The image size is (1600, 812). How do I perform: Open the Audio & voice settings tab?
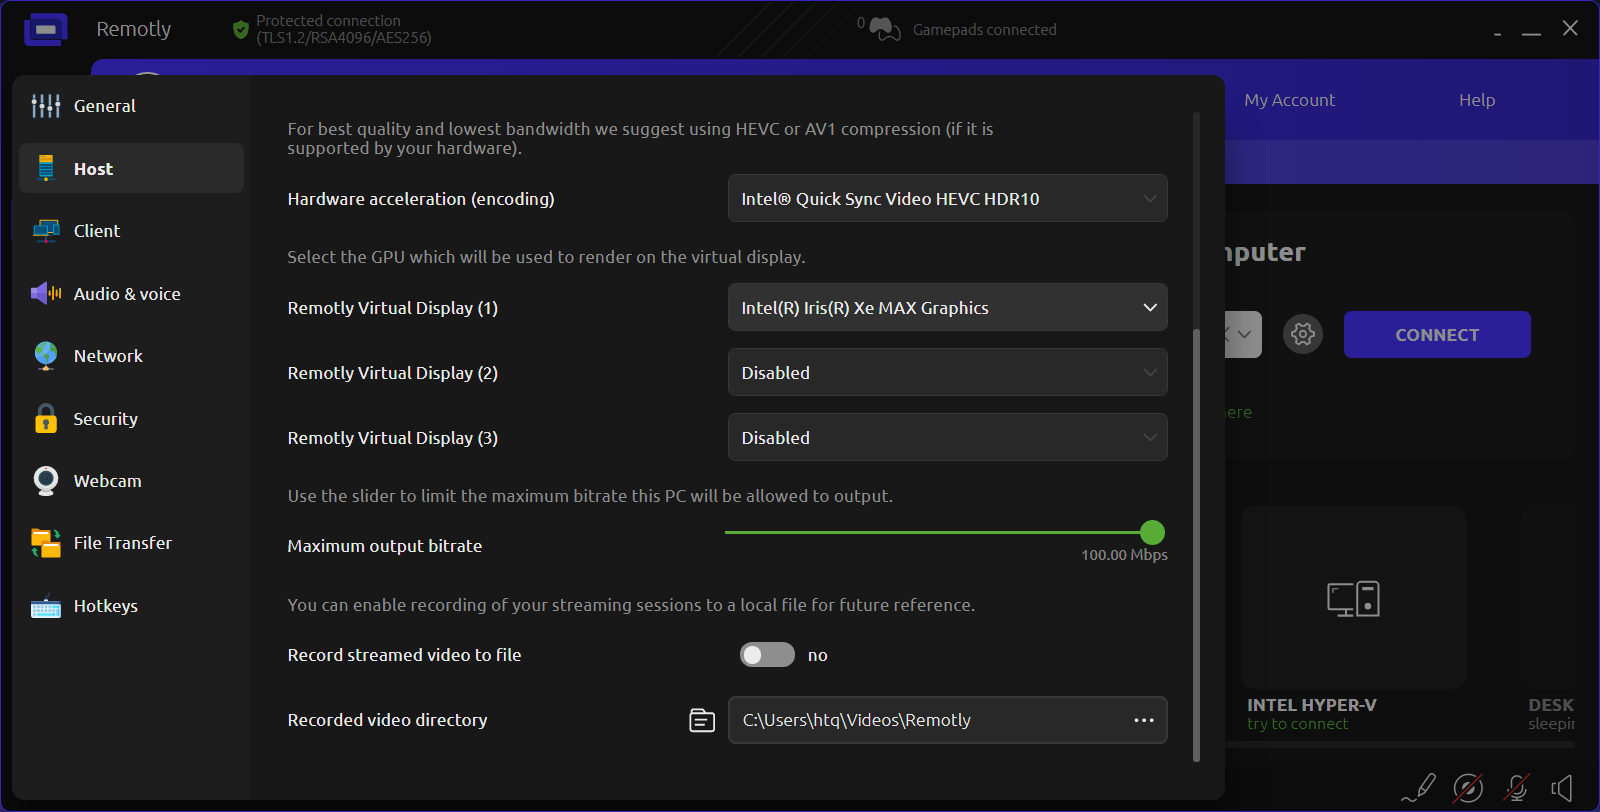click(126, 294)
